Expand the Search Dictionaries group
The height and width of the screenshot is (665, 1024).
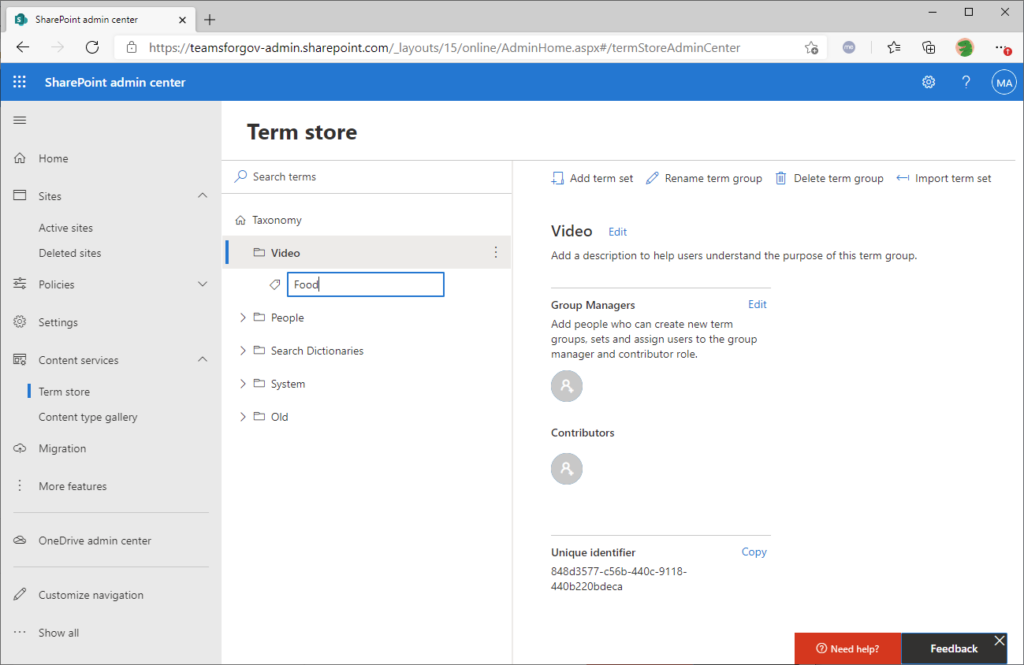(x=241, y=350)
